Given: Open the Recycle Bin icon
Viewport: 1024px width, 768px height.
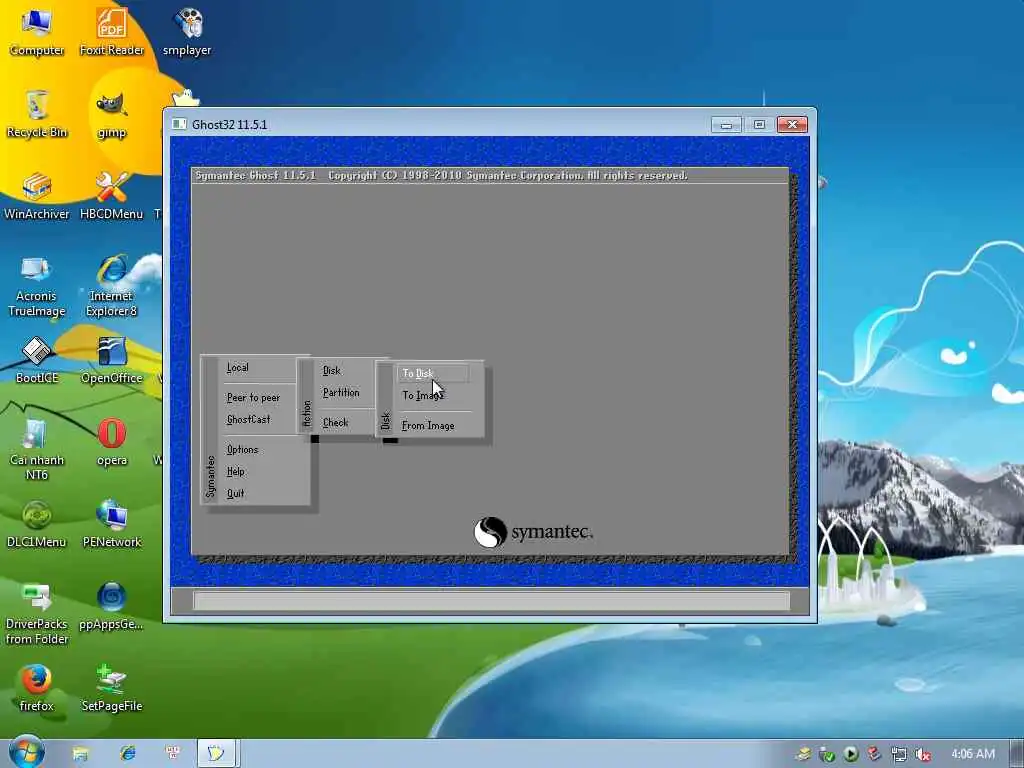Looking at the screenshot, I should coord(37,114).
